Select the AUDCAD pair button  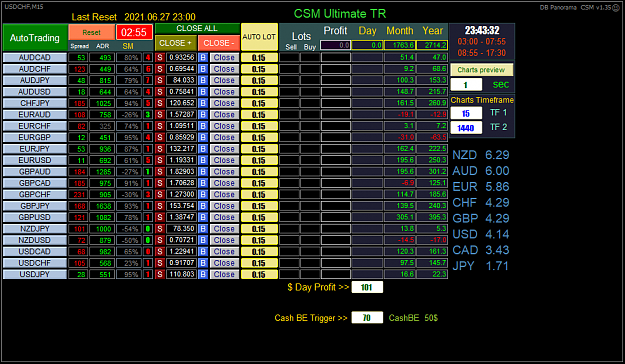click(x=35, y=57)
